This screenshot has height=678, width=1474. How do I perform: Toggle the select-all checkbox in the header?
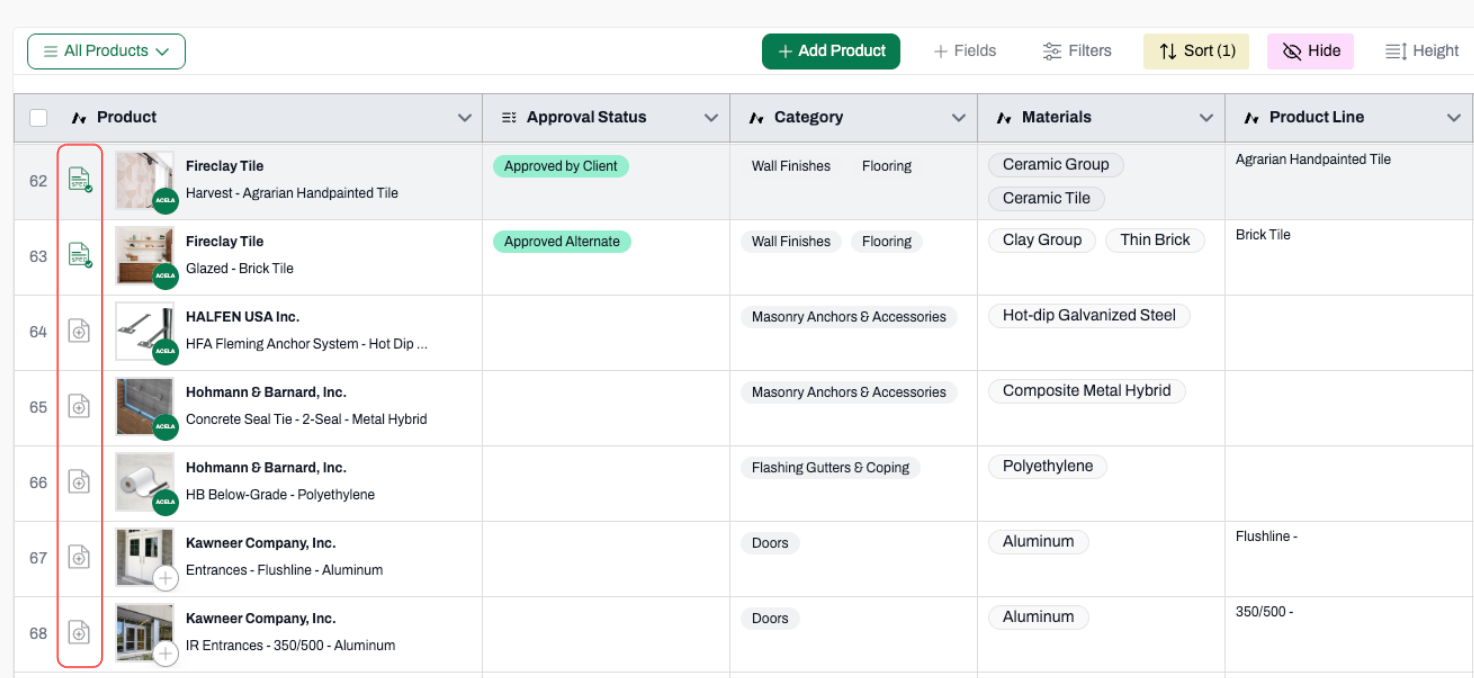38,118
